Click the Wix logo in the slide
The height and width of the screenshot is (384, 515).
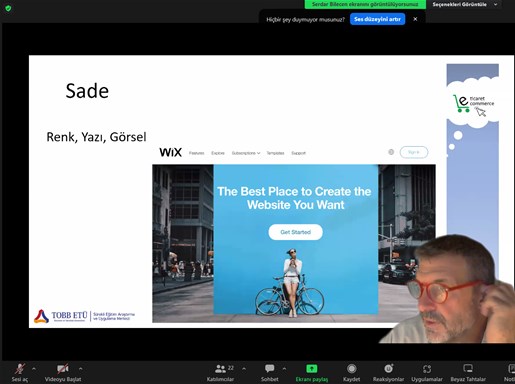click(170, 152)
